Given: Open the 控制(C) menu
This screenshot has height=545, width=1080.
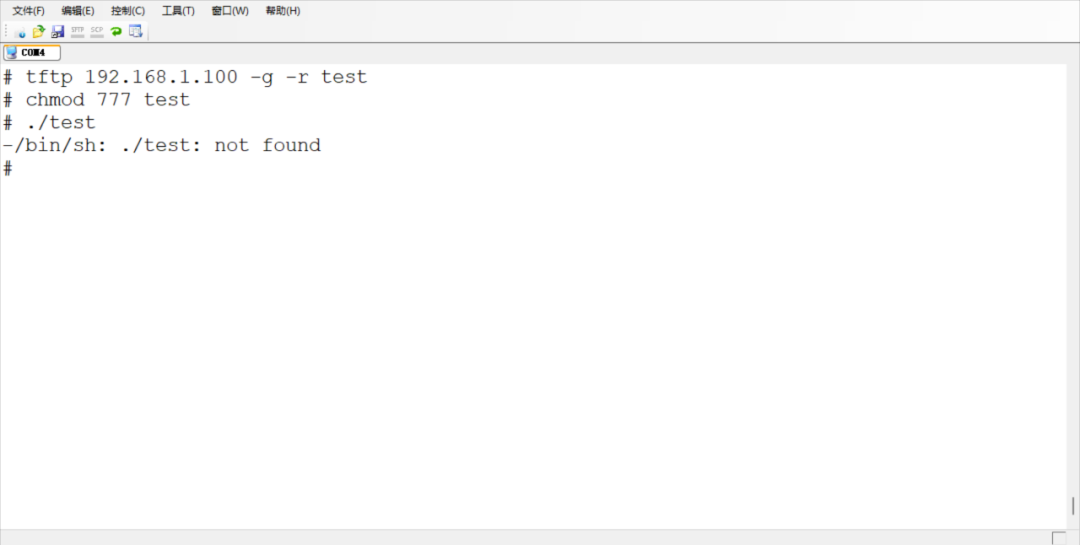Looking at the screenshot, I should click(x=128, y=10).
